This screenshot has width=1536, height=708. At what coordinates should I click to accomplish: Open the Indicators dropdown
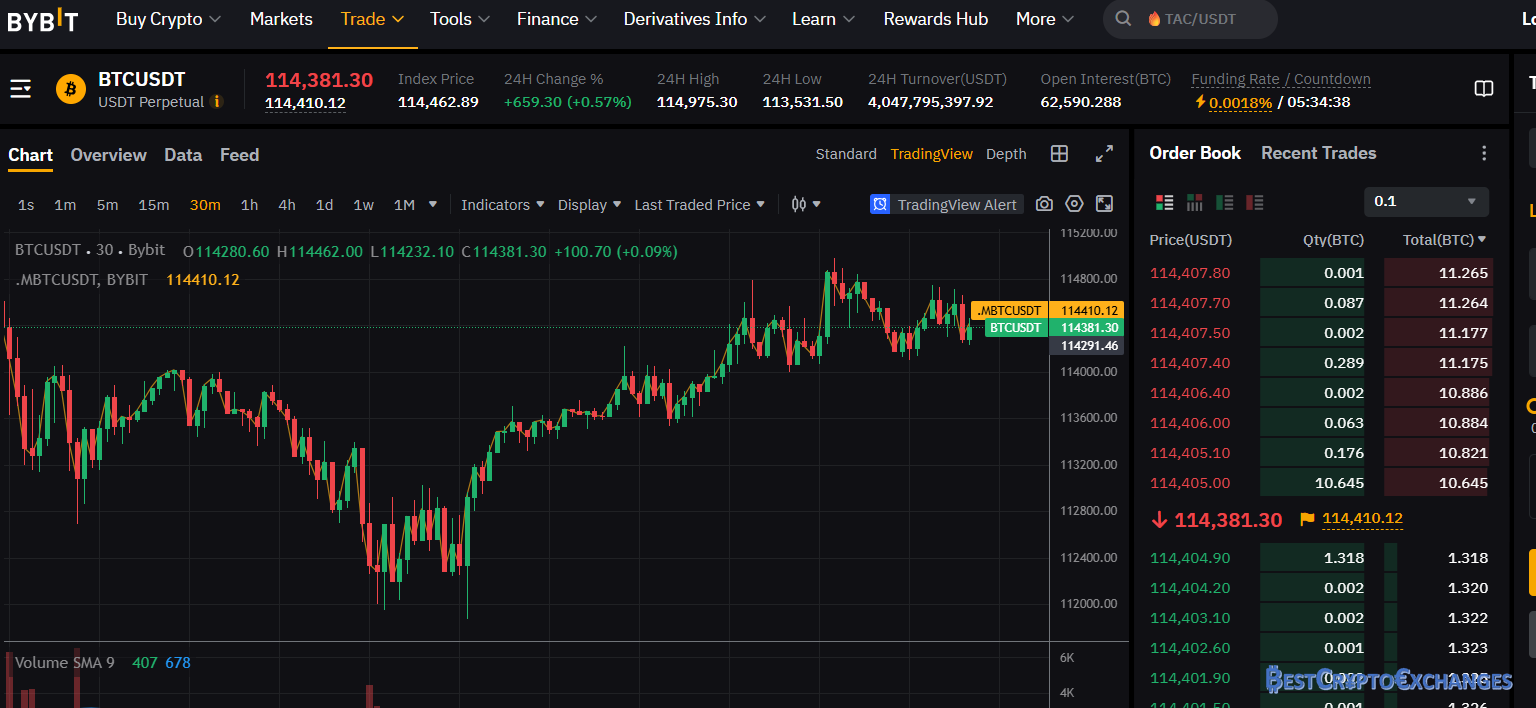pyautogui.click(x=503, y=205)
